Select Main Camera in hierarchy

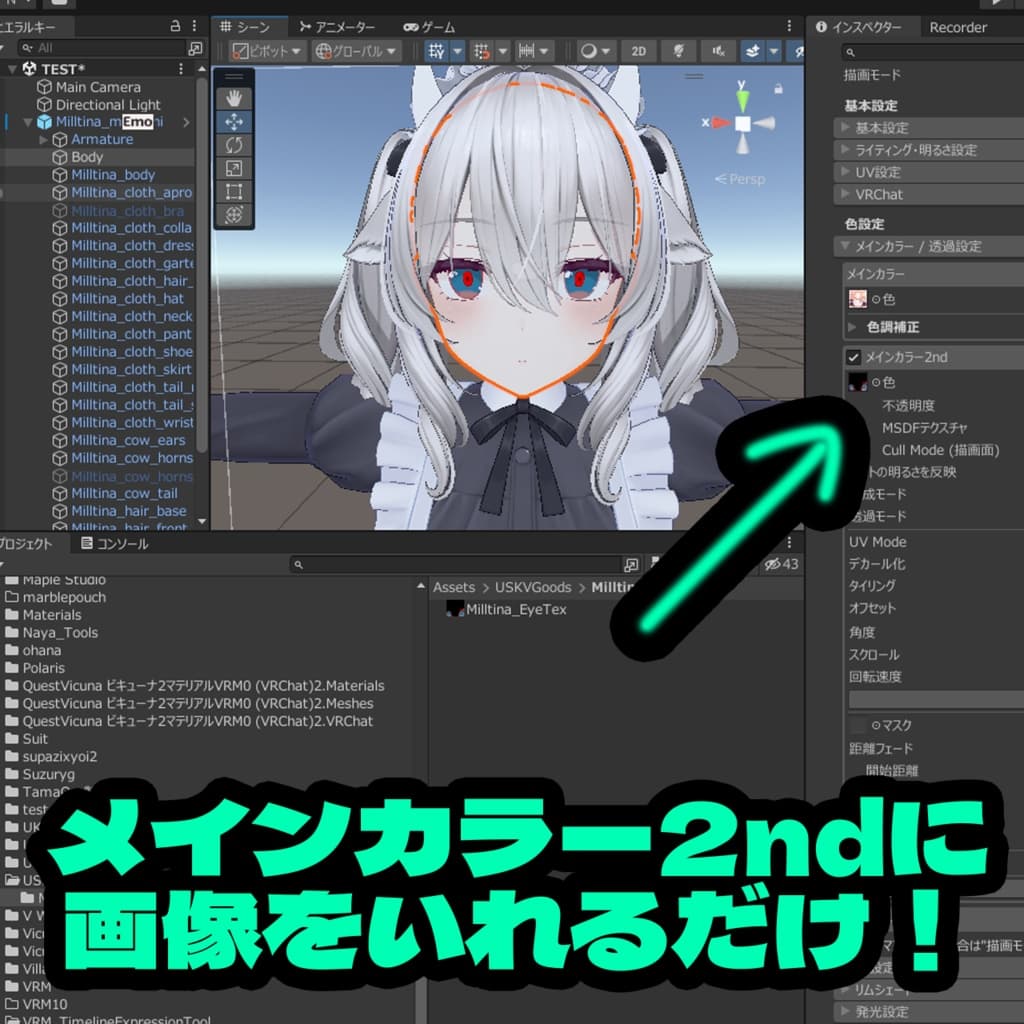click(97, 87)
